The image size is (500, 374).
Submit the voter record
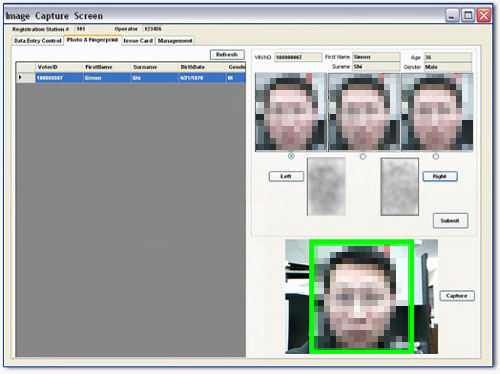point(450,221)
